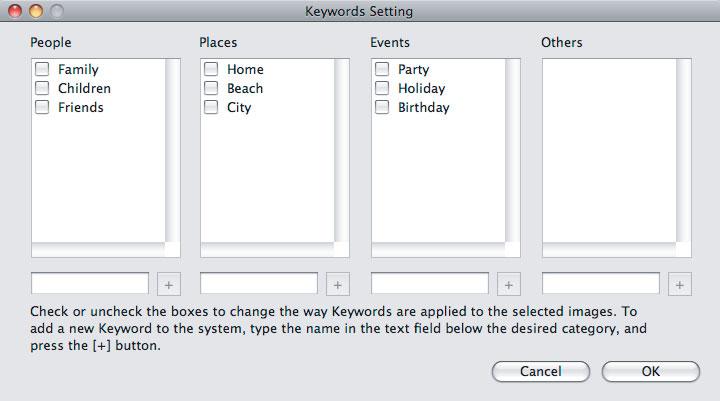Image resolution: width=720 pixels, height=401 pixels.
Task: Focus the People new keyword text field
Action: (90, 283)
